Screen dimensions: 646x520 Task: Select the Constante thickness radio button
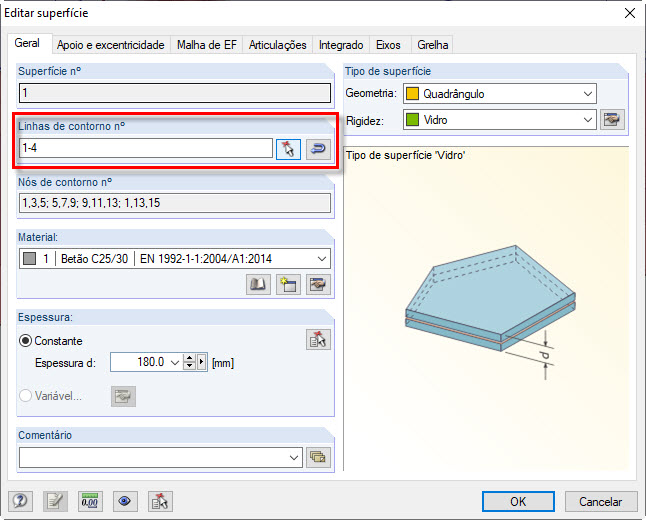pyautogui.click(x=26, y=341)
